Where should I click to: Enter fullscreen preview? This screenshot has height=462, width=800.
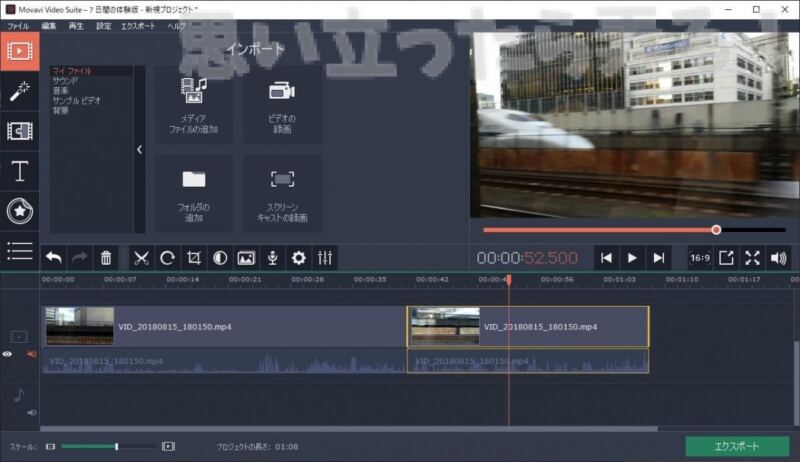tap(753, 258)
